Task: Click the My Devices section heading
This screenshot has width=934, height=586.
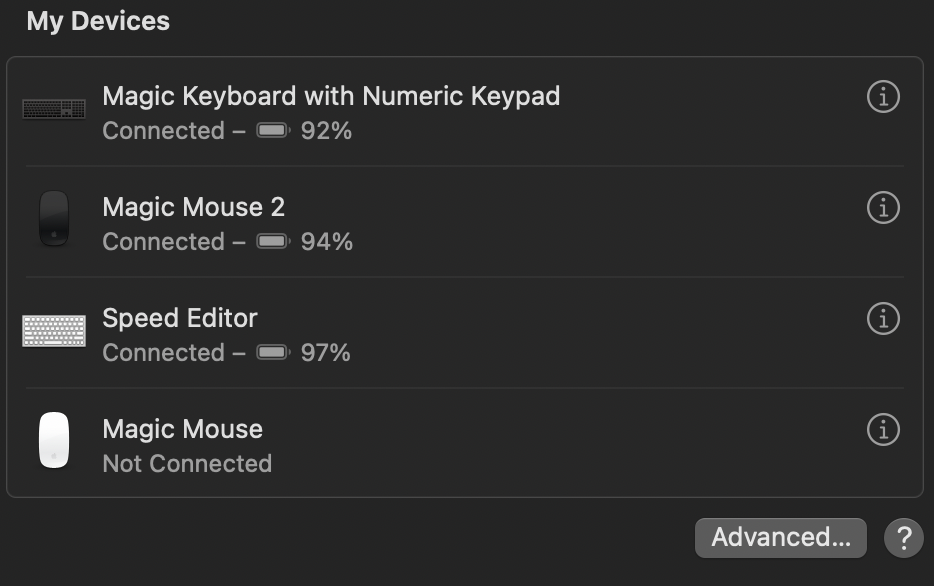Action: [x=98, y=21]
